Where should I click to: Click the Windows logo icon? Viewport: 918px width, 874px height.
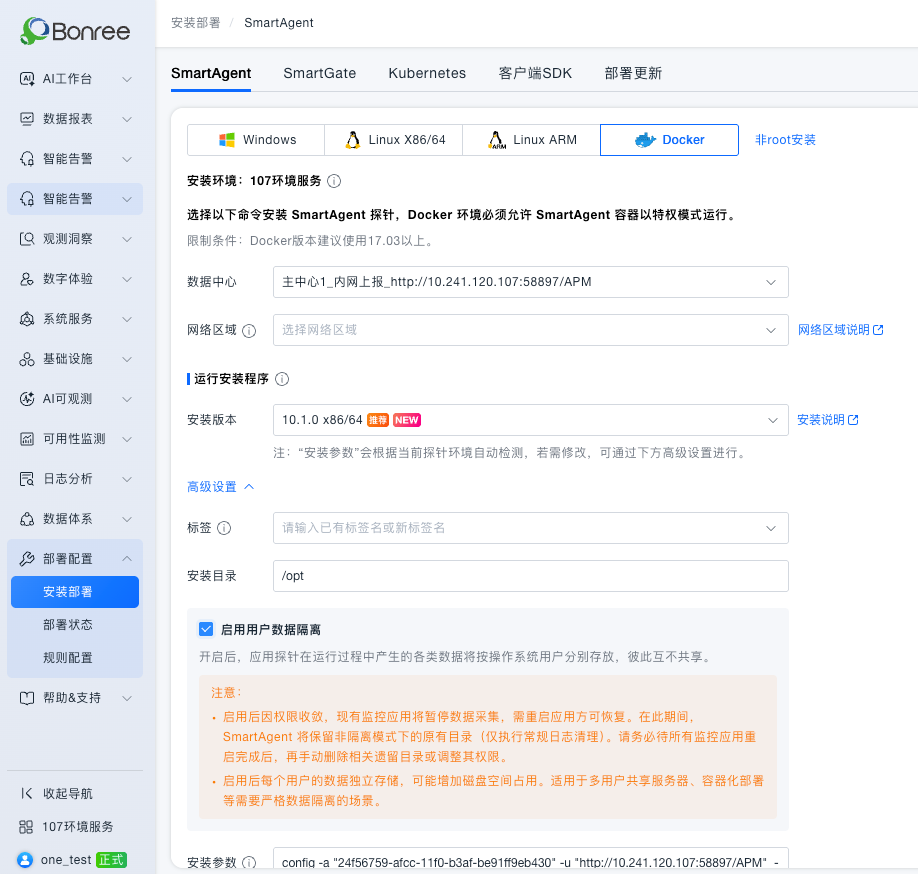(227, 140)
